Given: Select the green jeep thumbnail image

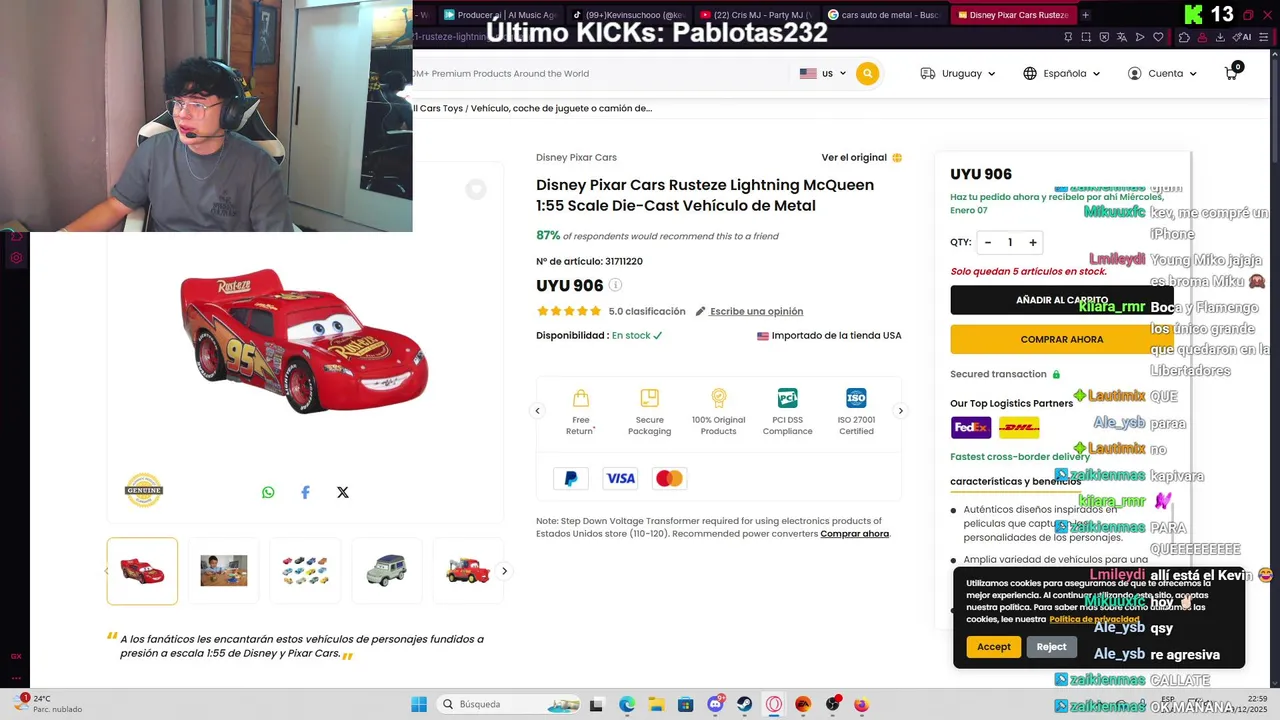Looking at the screenshot, I should (387, 571).
